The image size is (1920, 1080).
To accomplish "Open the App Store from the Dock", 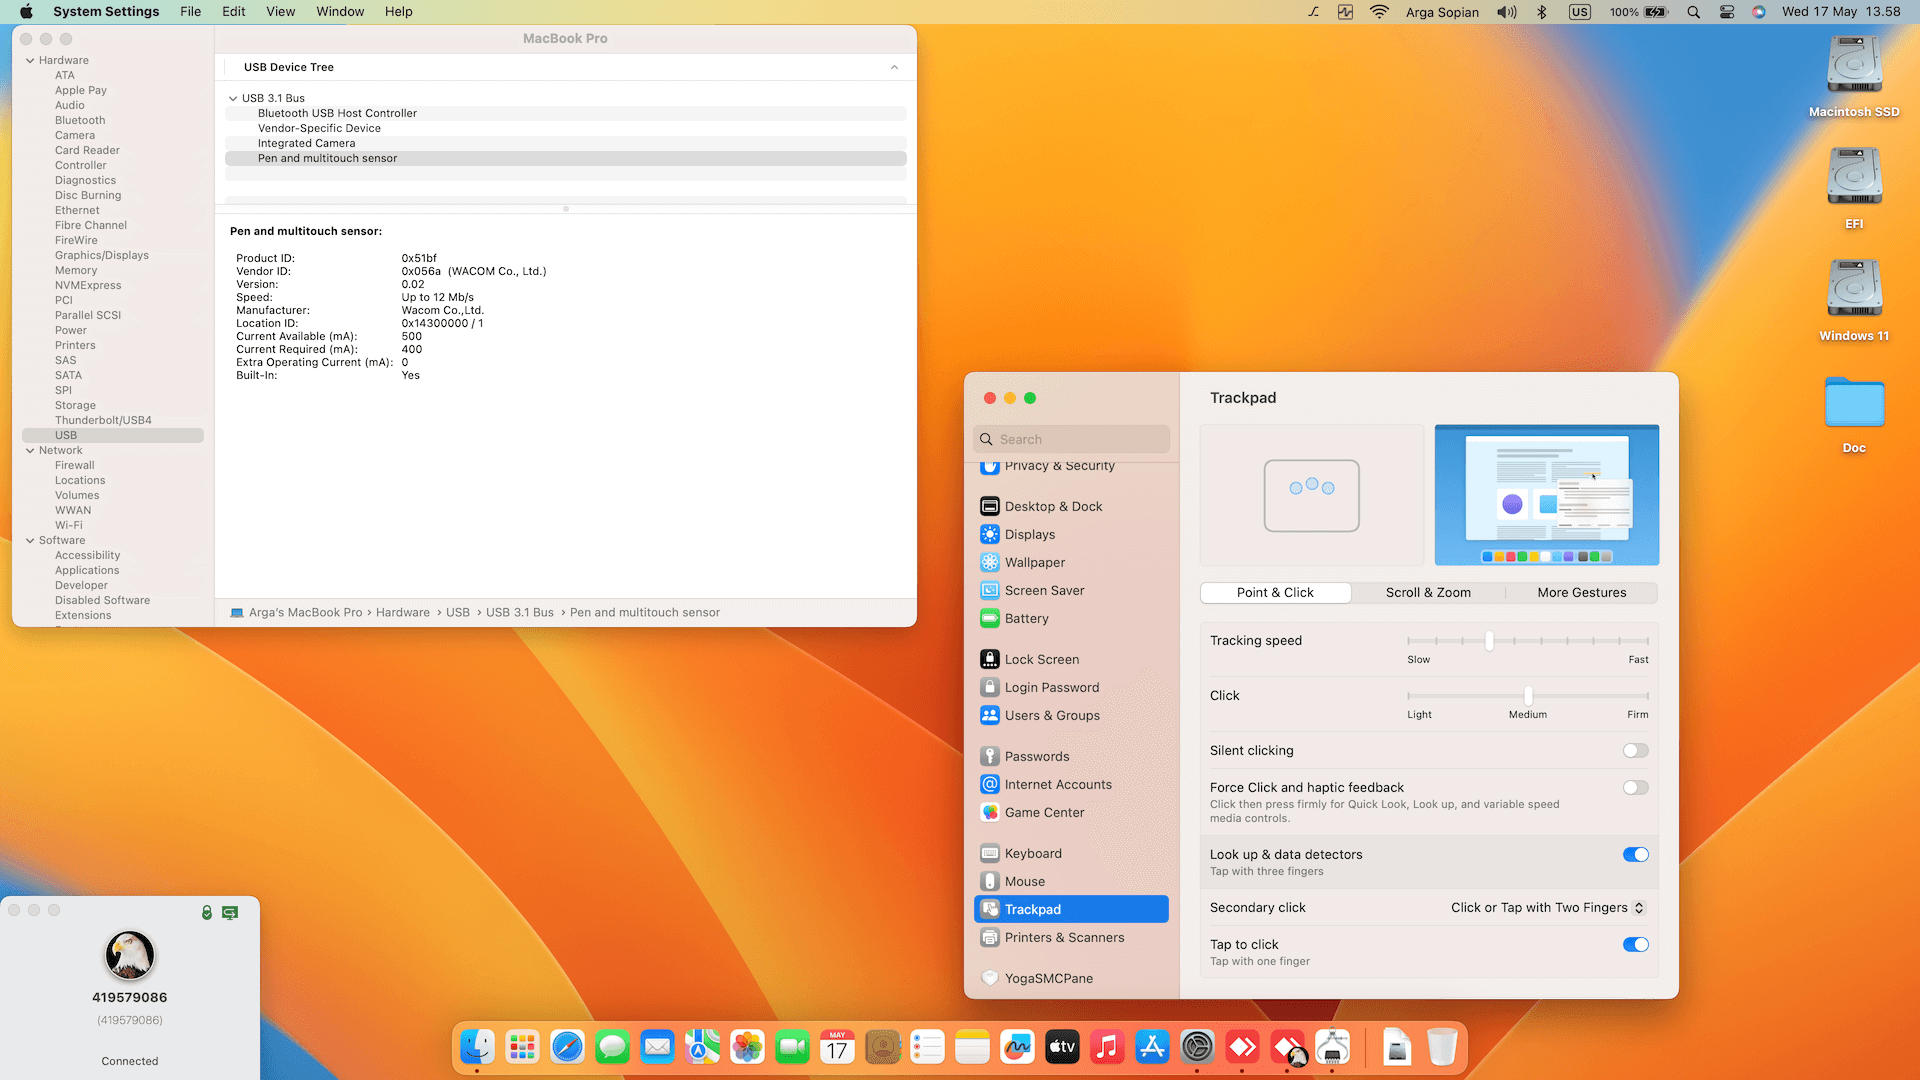I will (x=1152, y=1047).
